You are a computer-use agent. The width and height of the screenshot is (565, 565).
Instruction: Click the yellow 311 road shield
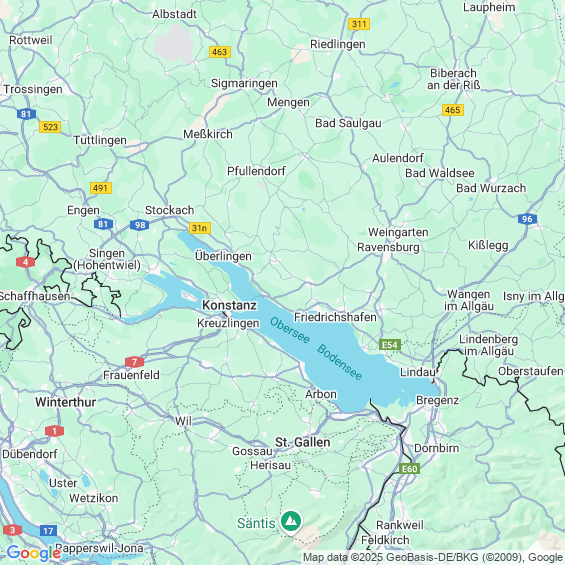(359, 24)
